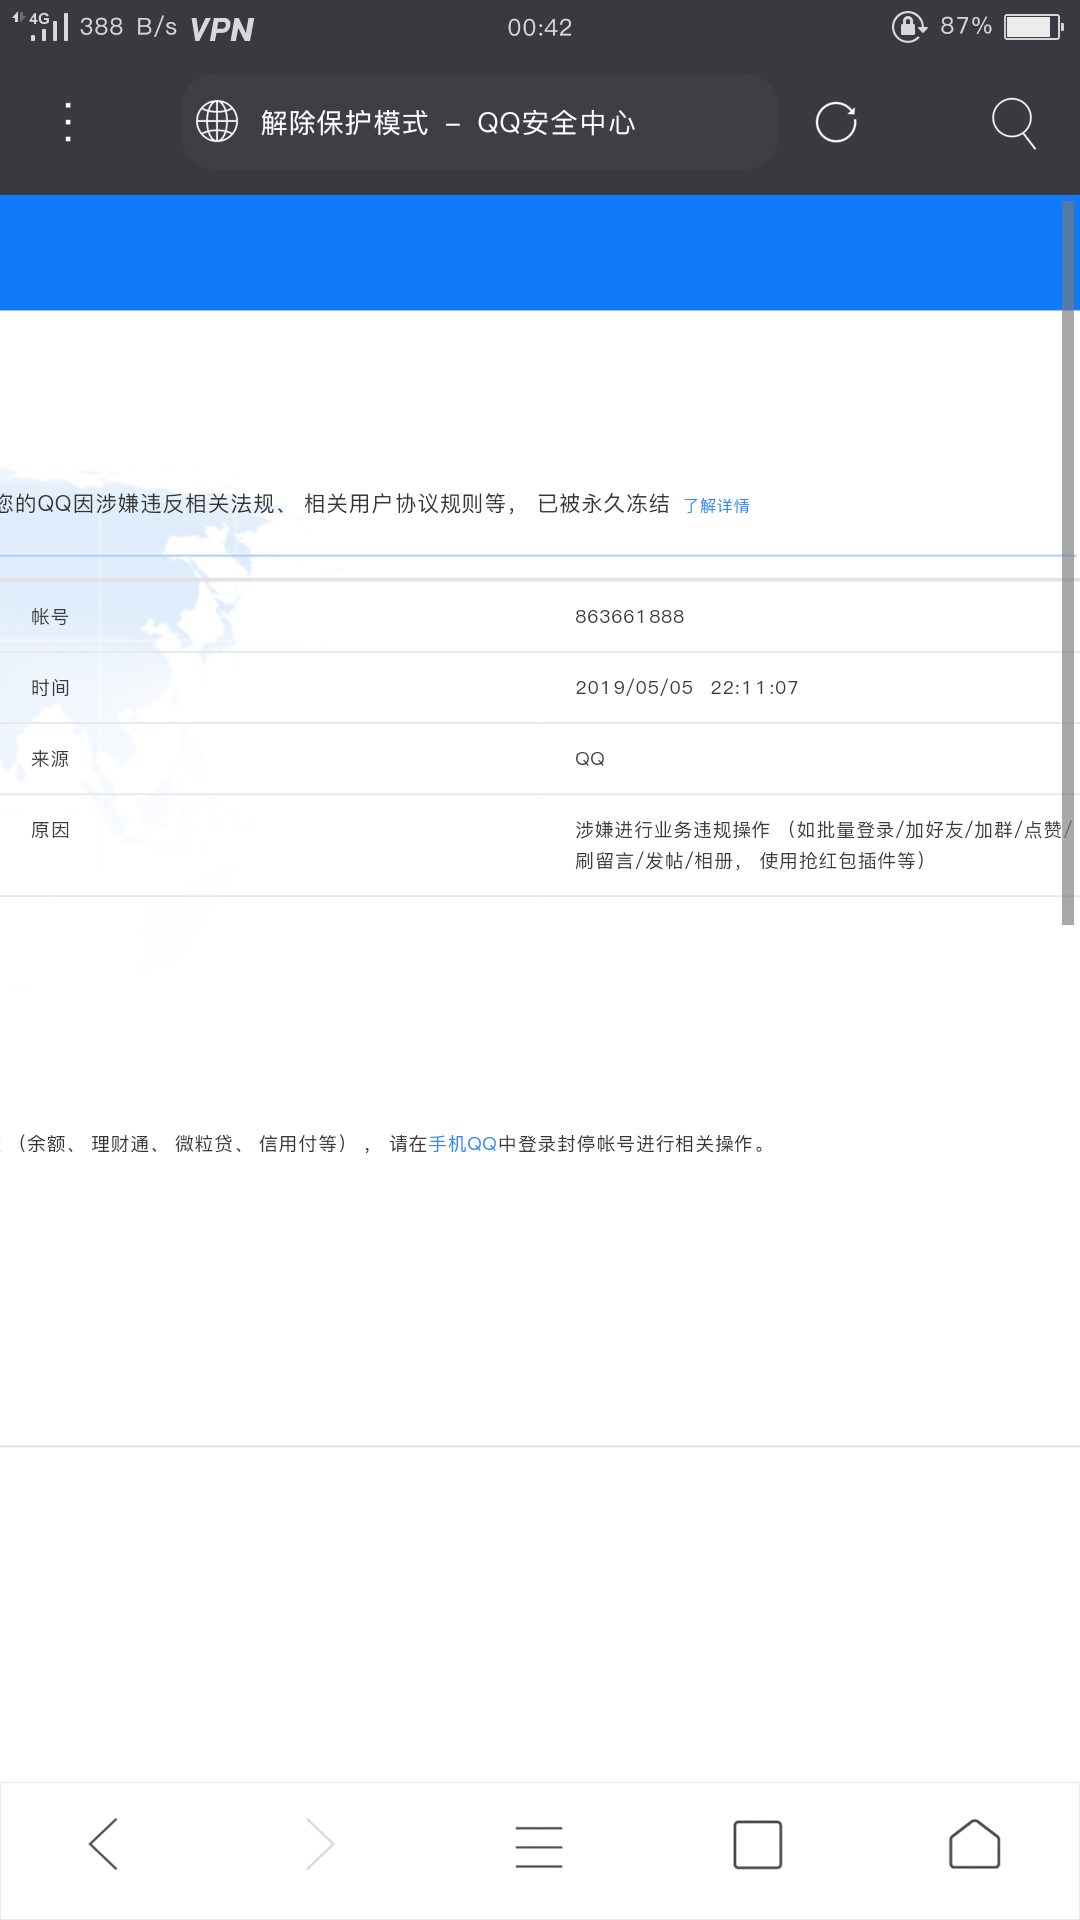
Task: Click the page's vertical scrollbar
Action: (x=1067, y=560)
